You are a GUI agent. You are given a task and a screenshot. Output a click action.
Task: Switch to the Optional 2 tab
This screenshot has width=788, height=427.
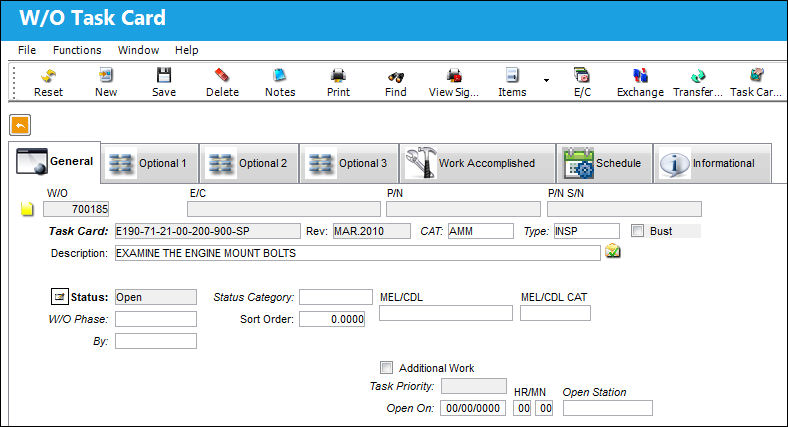click(x=250, y=163)
